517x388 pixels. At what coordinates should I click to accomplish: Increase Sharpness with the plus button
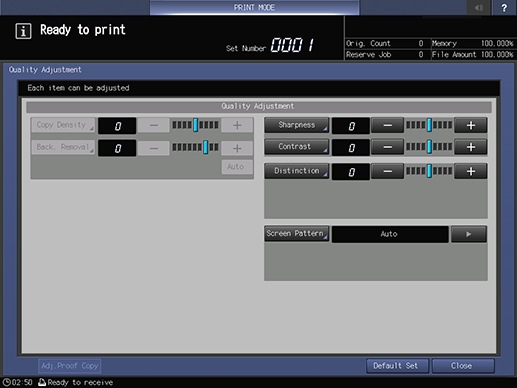470,125
